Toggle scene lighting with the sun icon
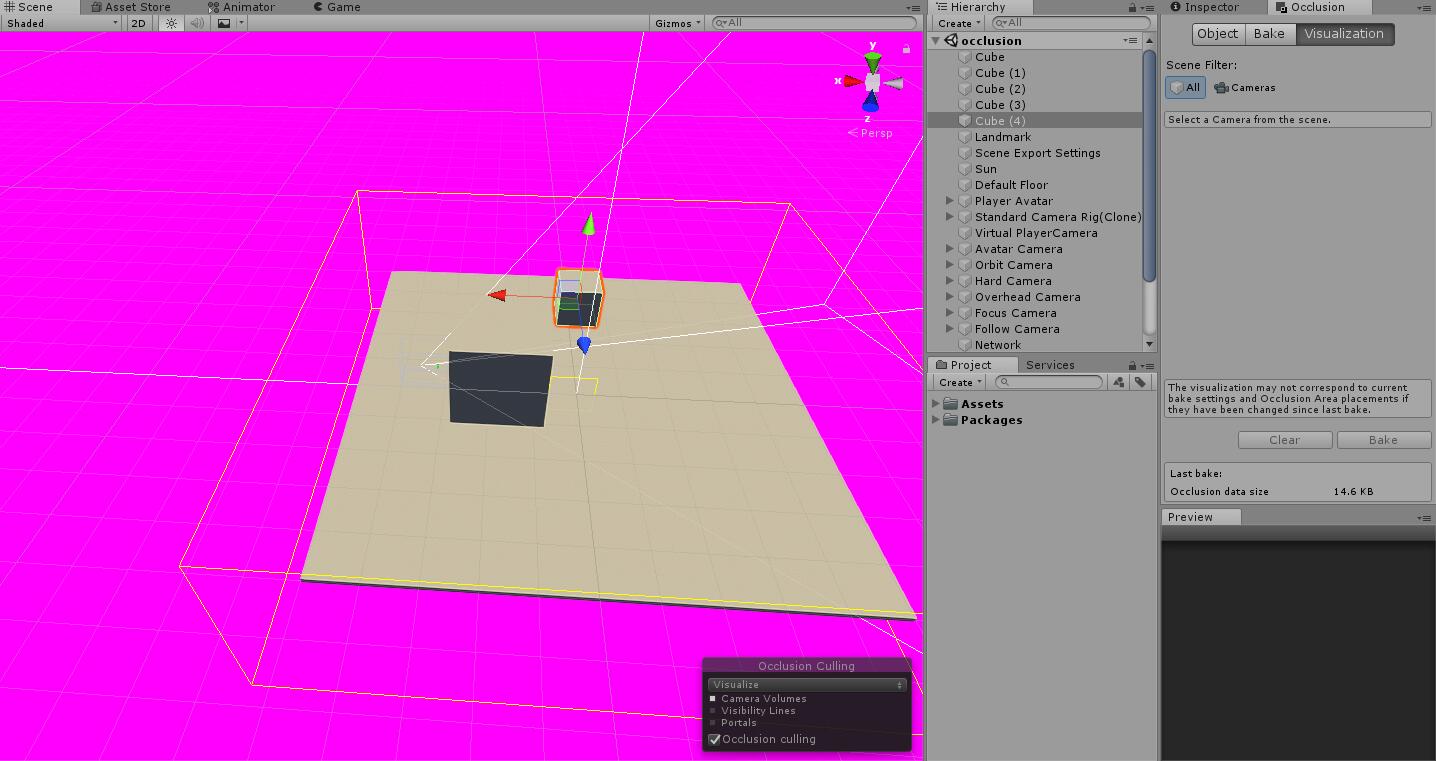Screen dimensions: 1436x761 pyautogui.click(x=171, y=23)
